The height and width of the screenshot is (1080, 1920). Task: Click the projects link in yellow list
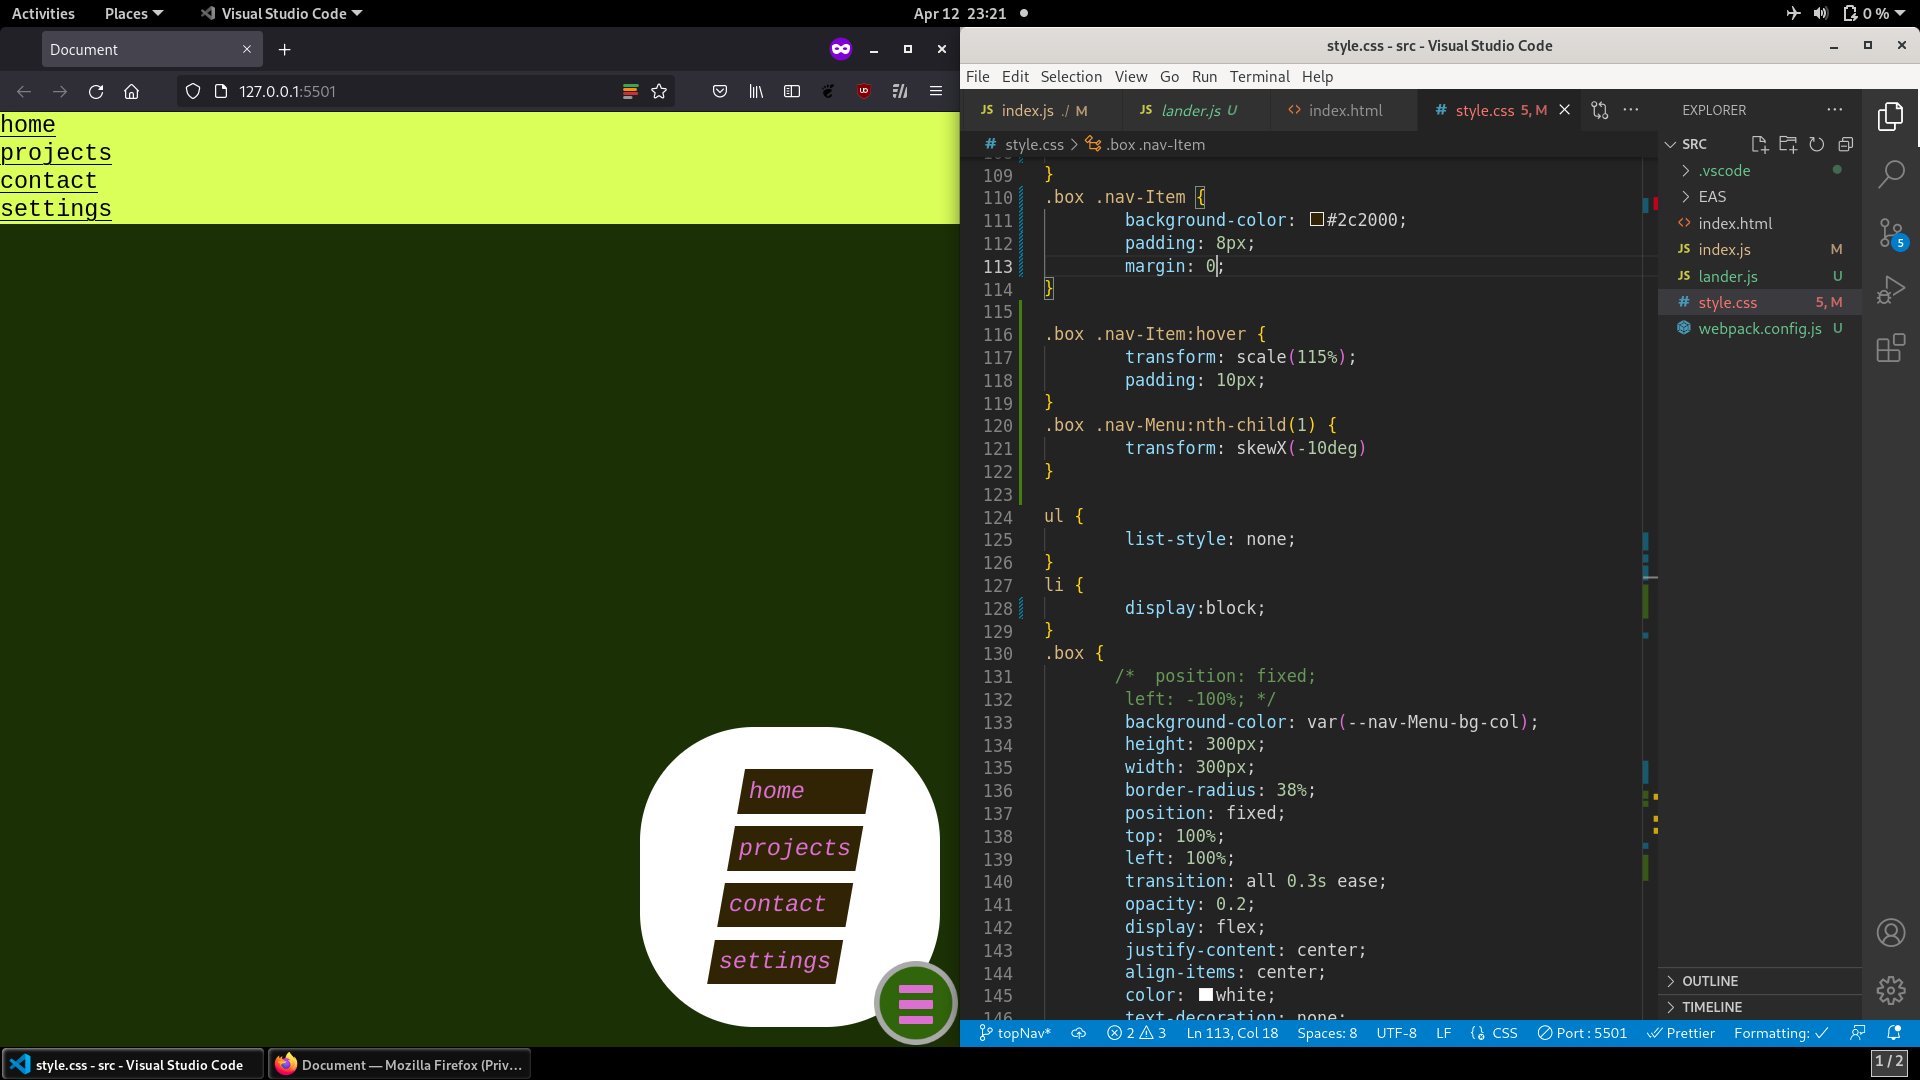(x=56, y=152)
